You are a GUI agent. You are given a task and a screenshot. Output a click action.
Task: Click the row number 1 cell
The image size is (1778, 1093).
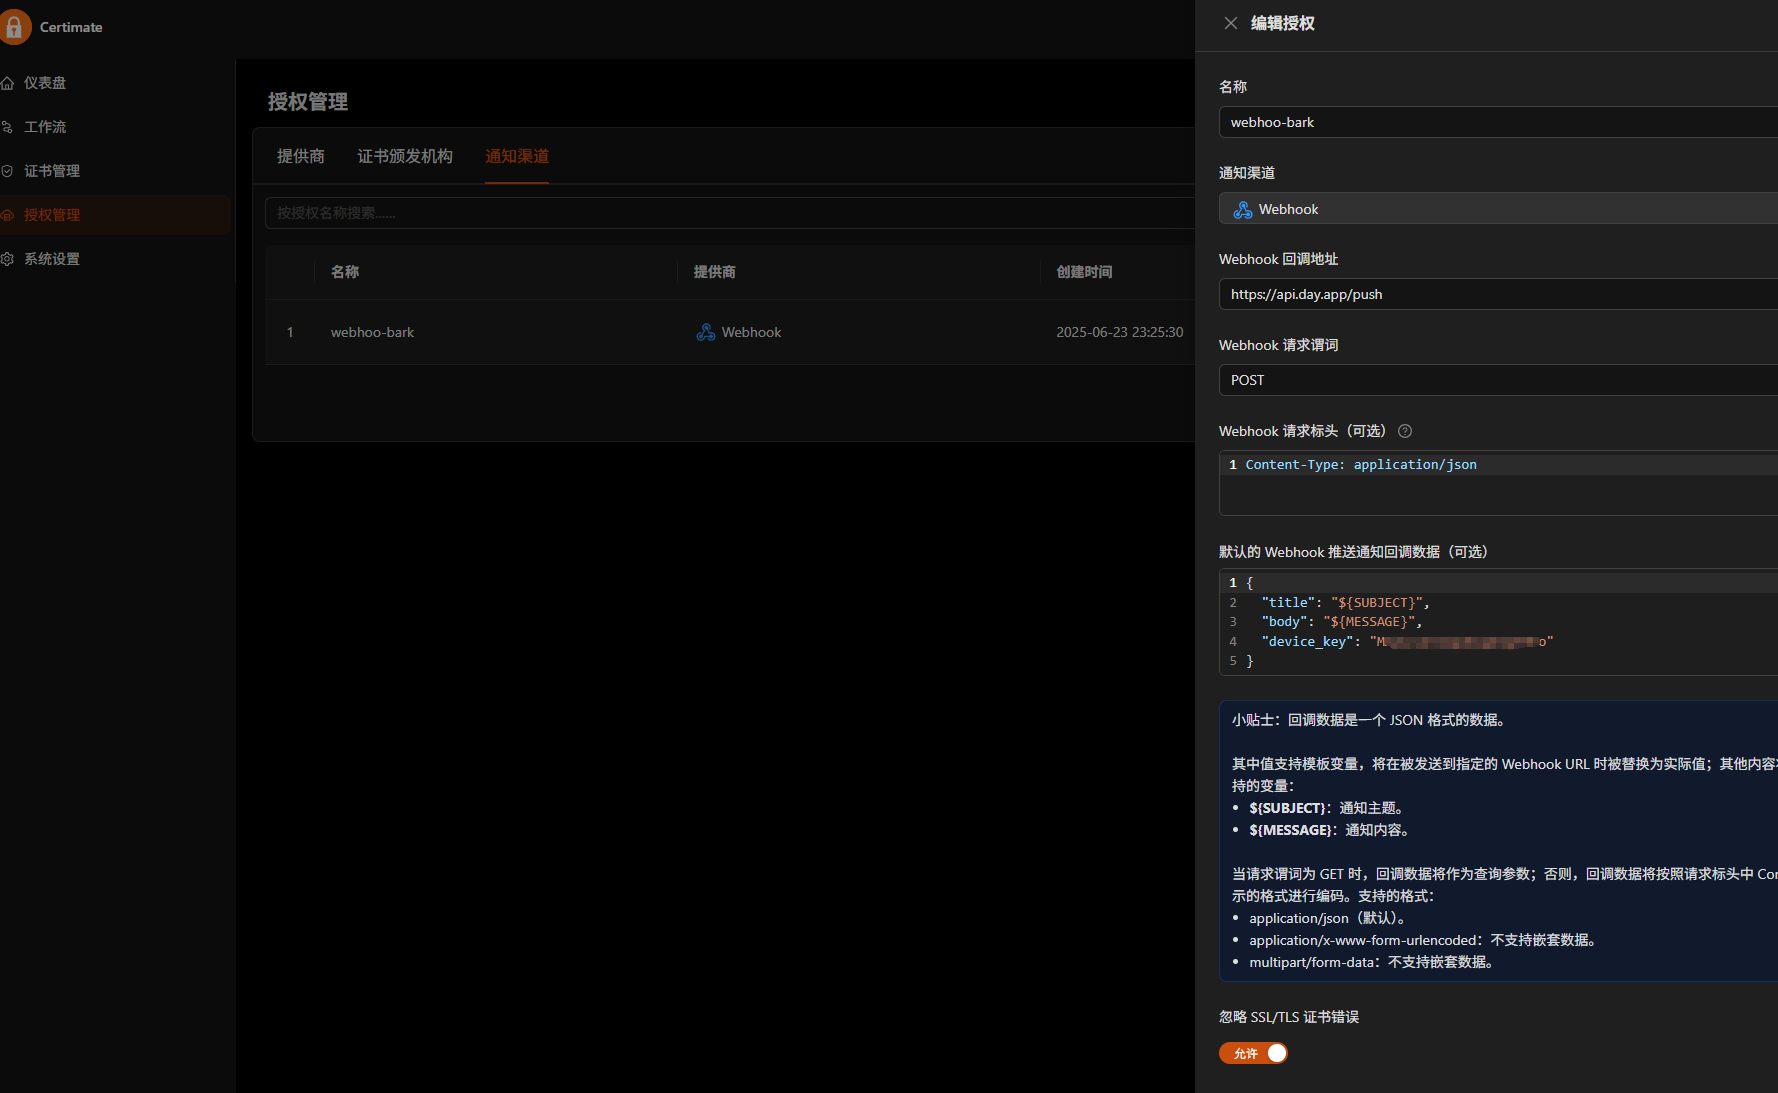click(290, 332)
